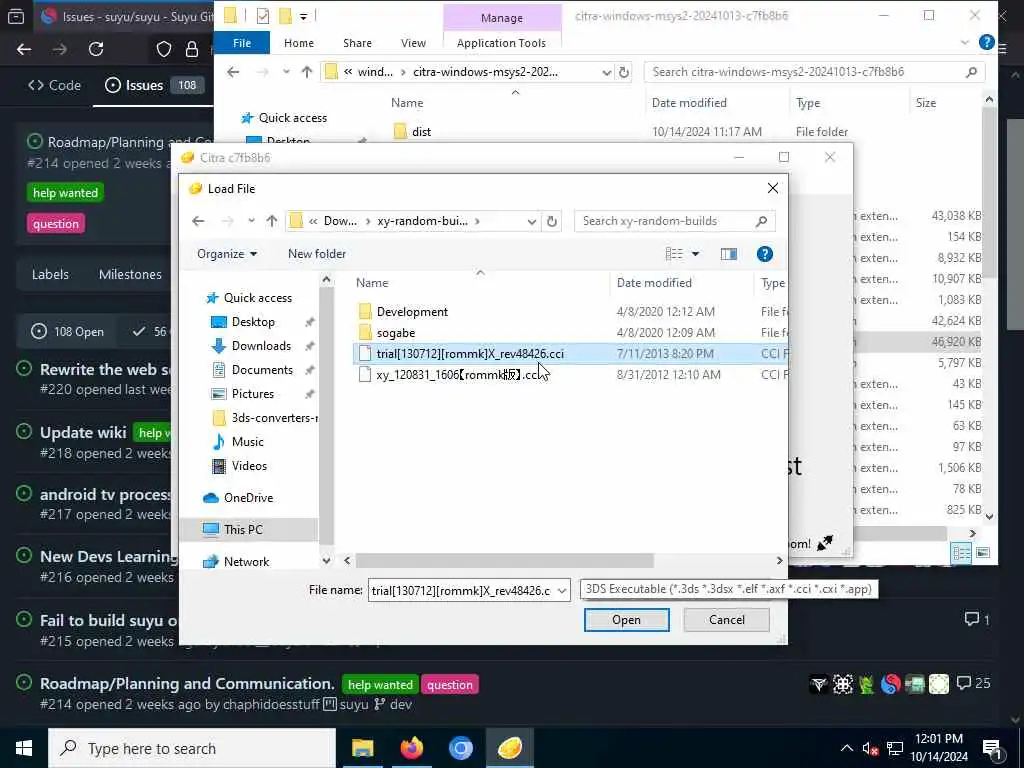Go up one folder in Load File dialog

point(272,221)
